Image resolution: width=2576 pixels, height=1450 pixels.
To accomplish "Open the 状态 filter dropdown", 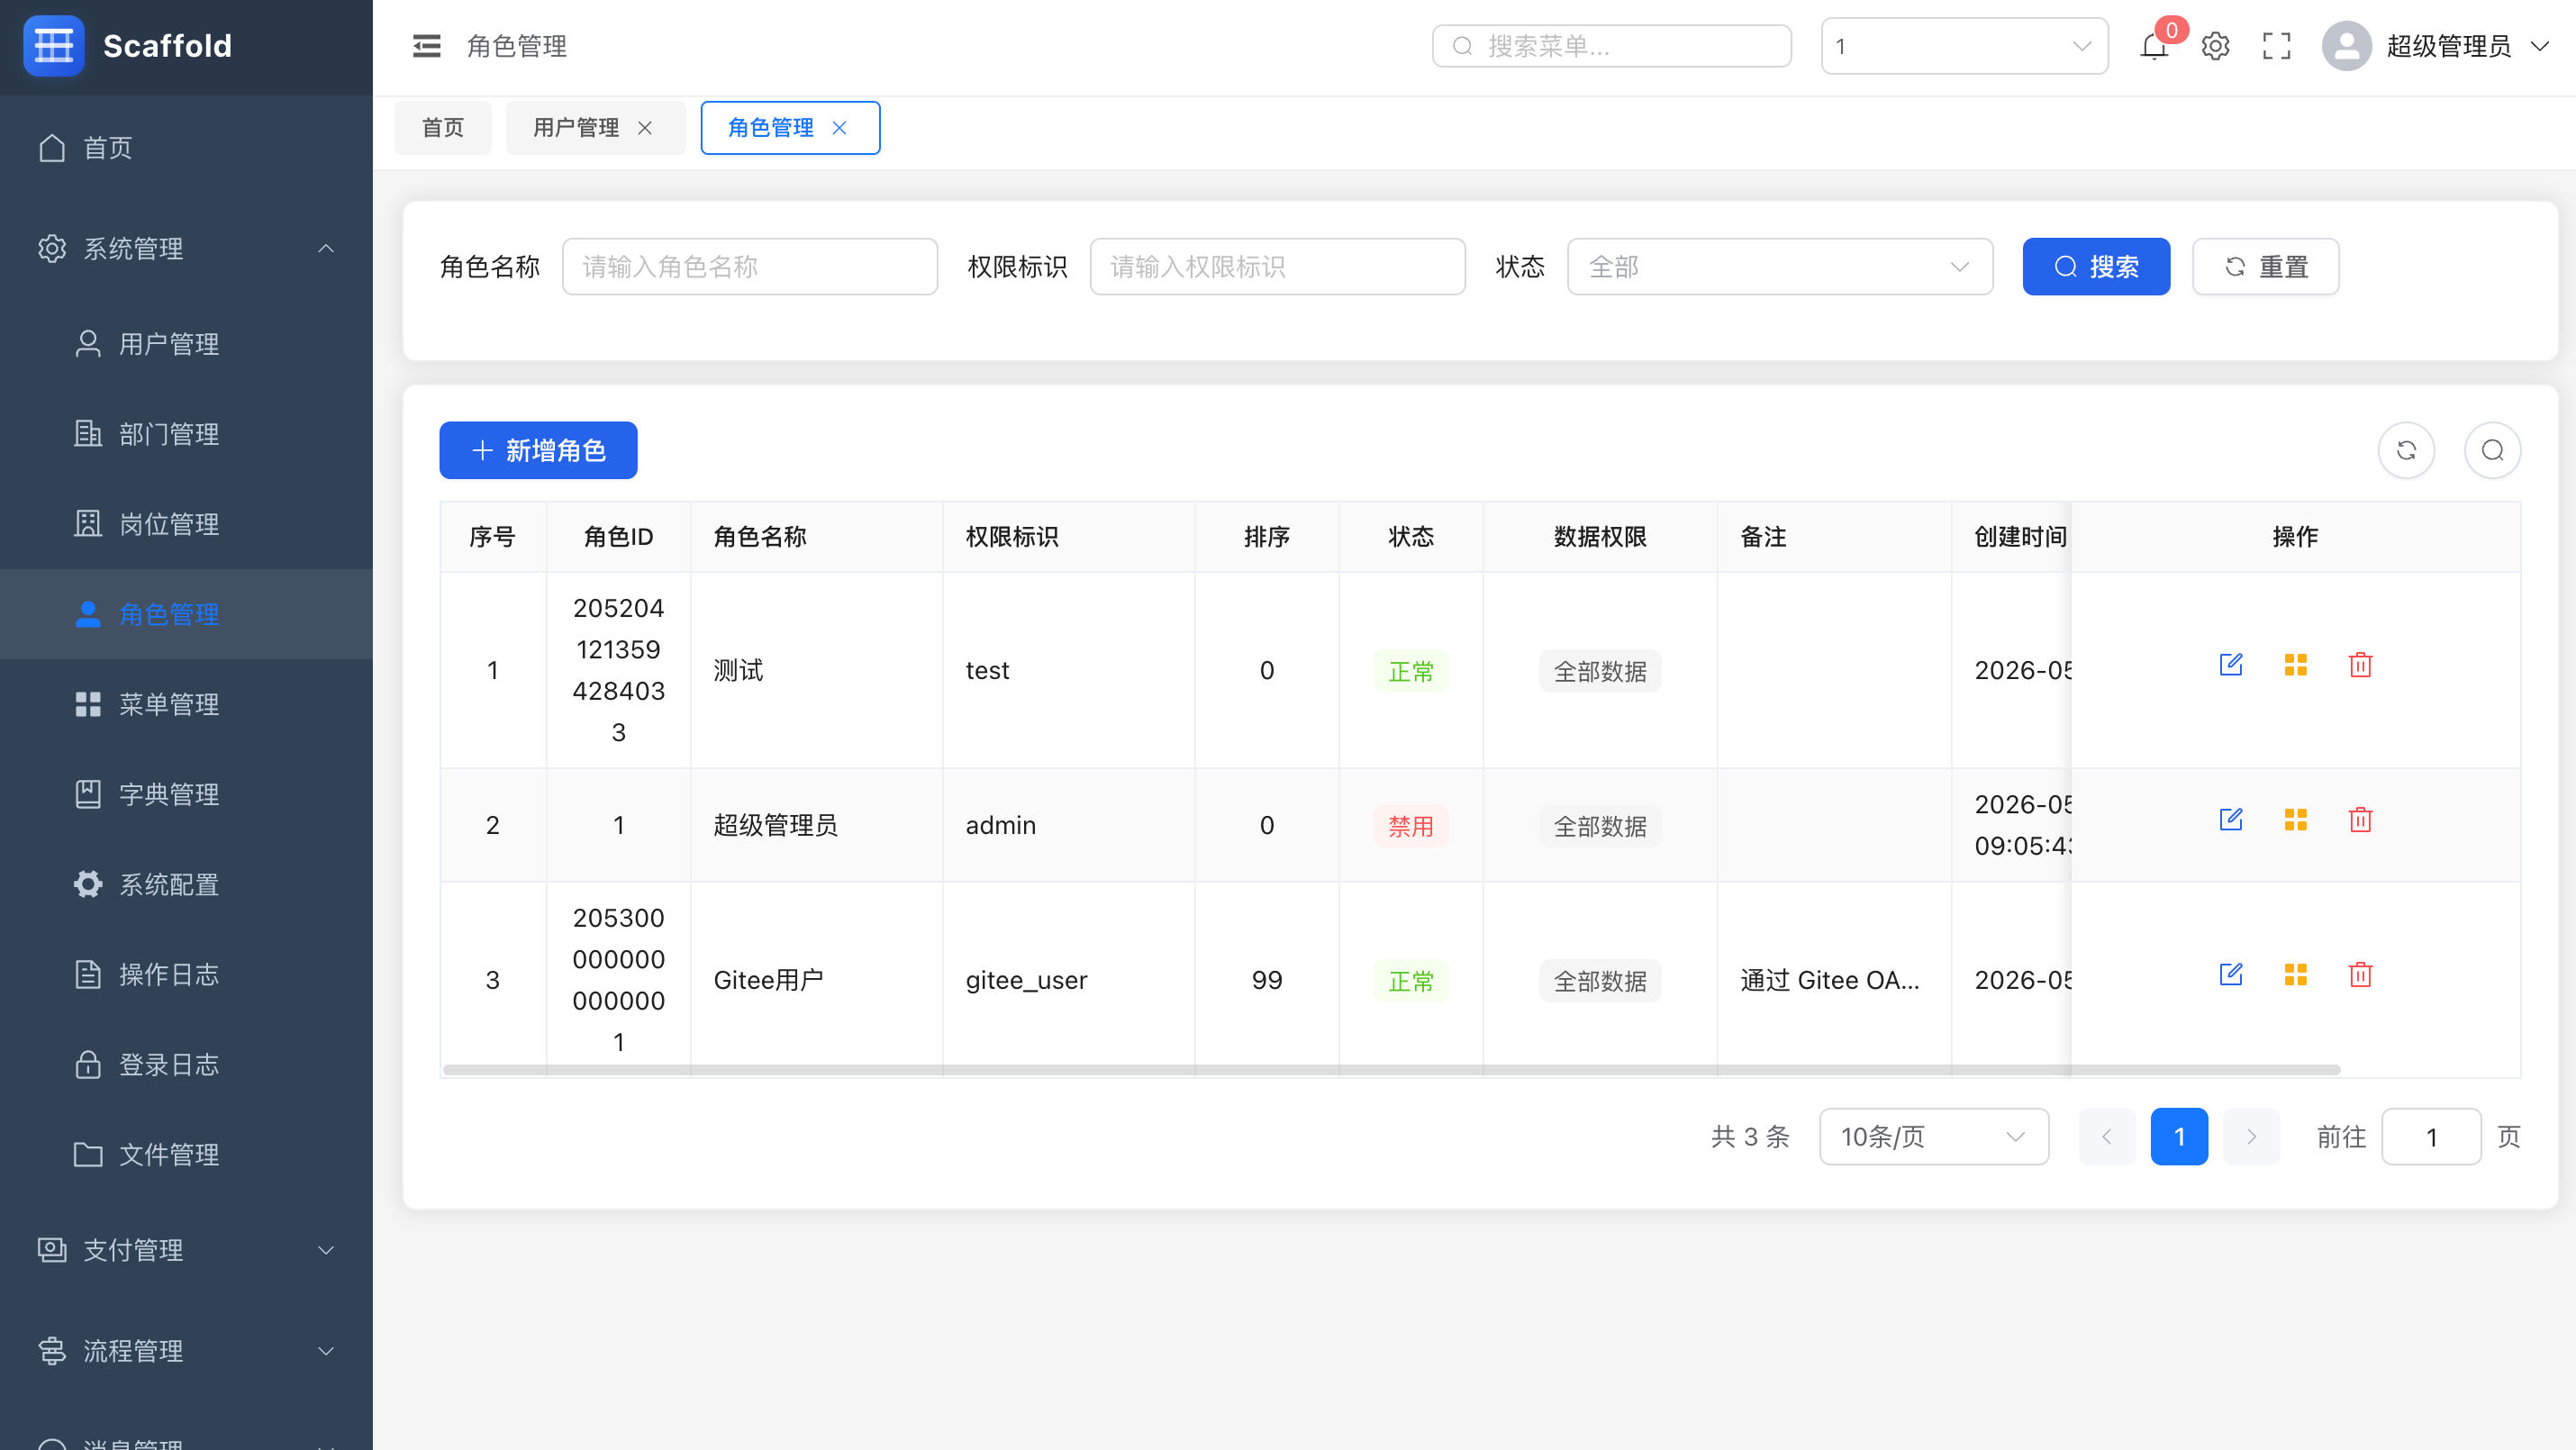I will pyautogui.click(x=1780, y=267).
